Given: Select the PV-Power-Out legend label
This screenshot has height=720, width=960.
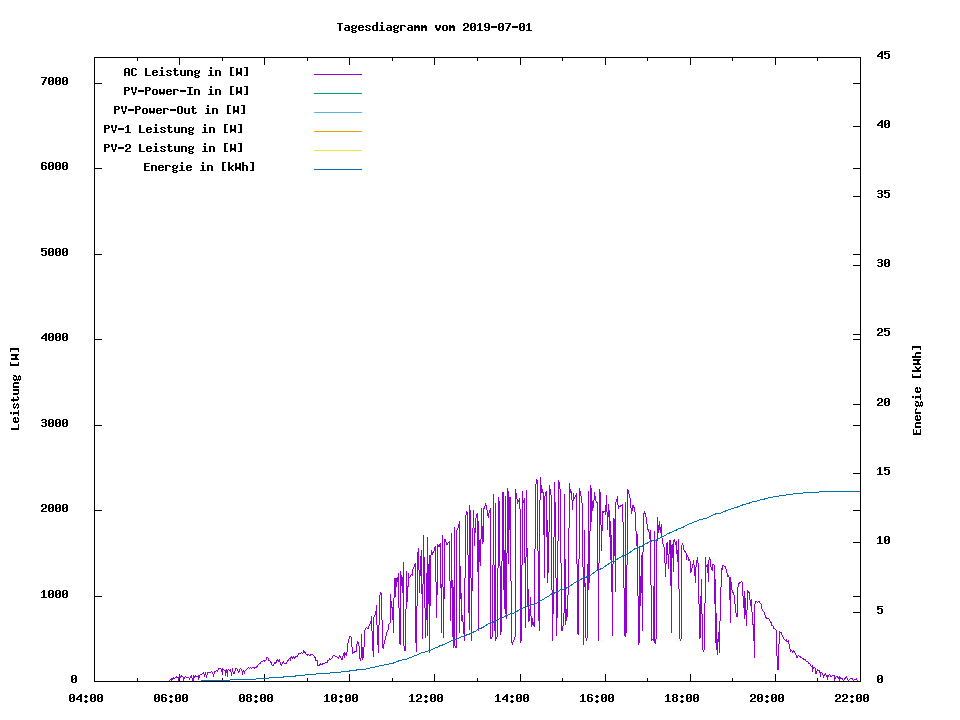Looking at the screenshot, I should pos(180,110).
